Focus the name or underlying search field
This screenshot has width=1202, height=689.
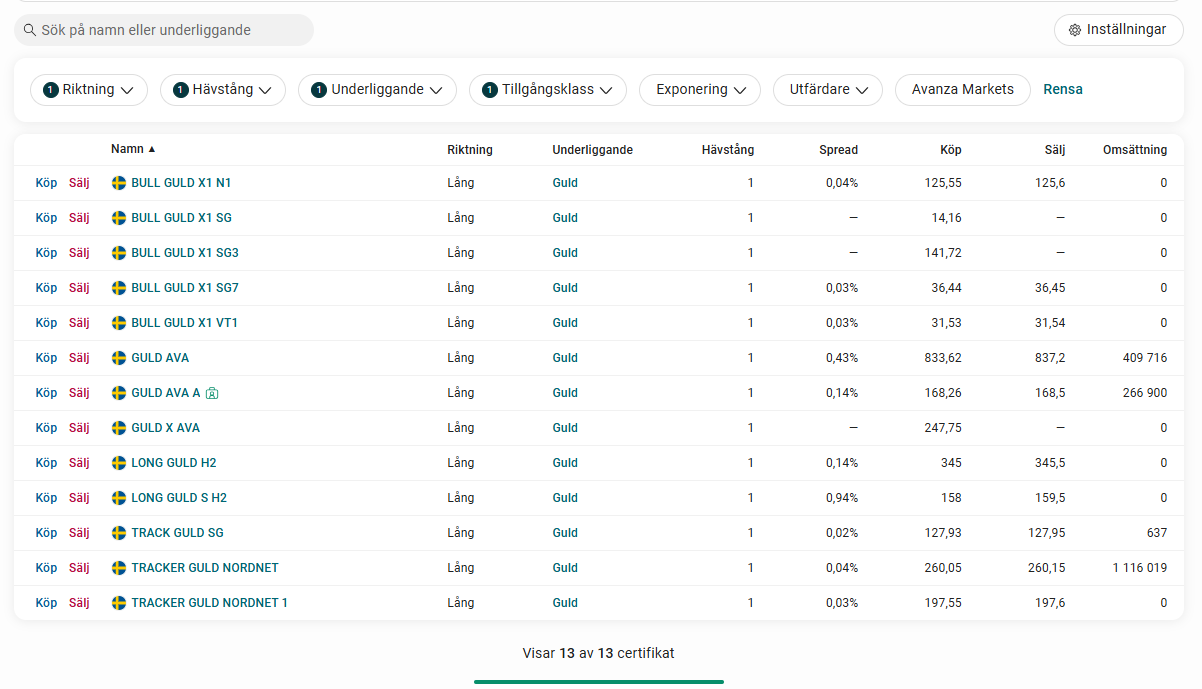(170, 30)
